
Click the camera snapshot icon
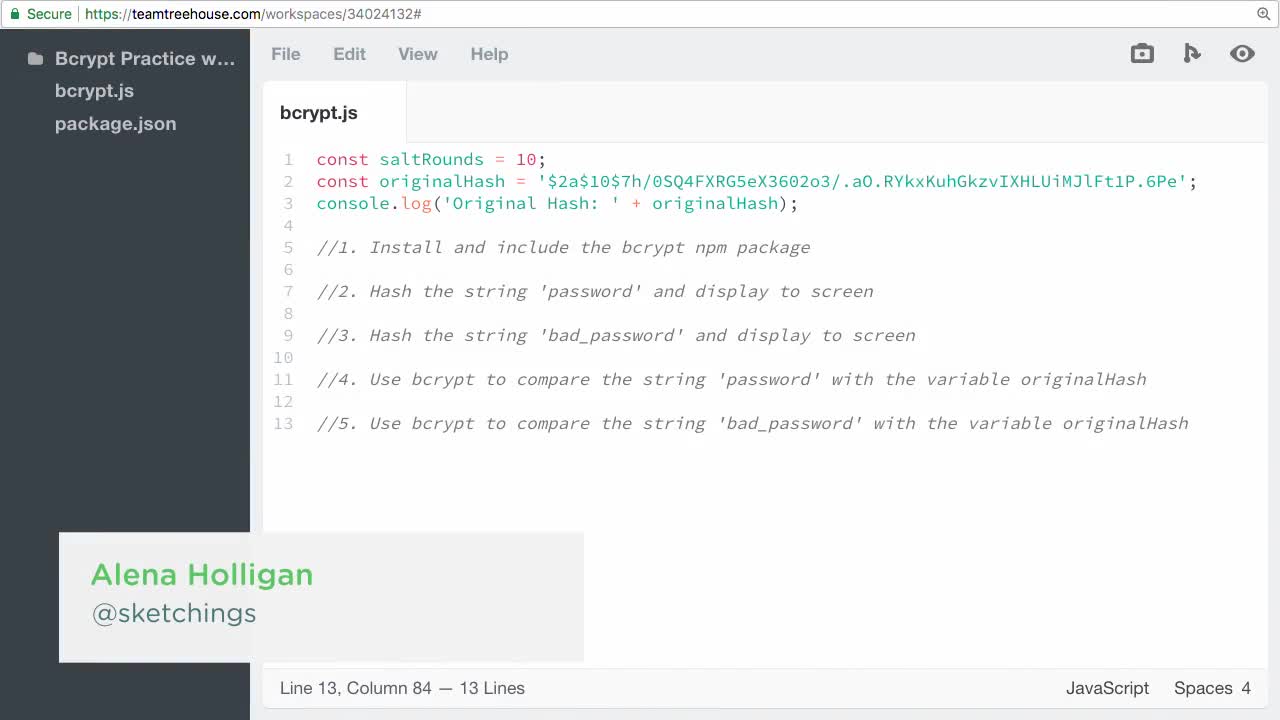coord(1142,53)
